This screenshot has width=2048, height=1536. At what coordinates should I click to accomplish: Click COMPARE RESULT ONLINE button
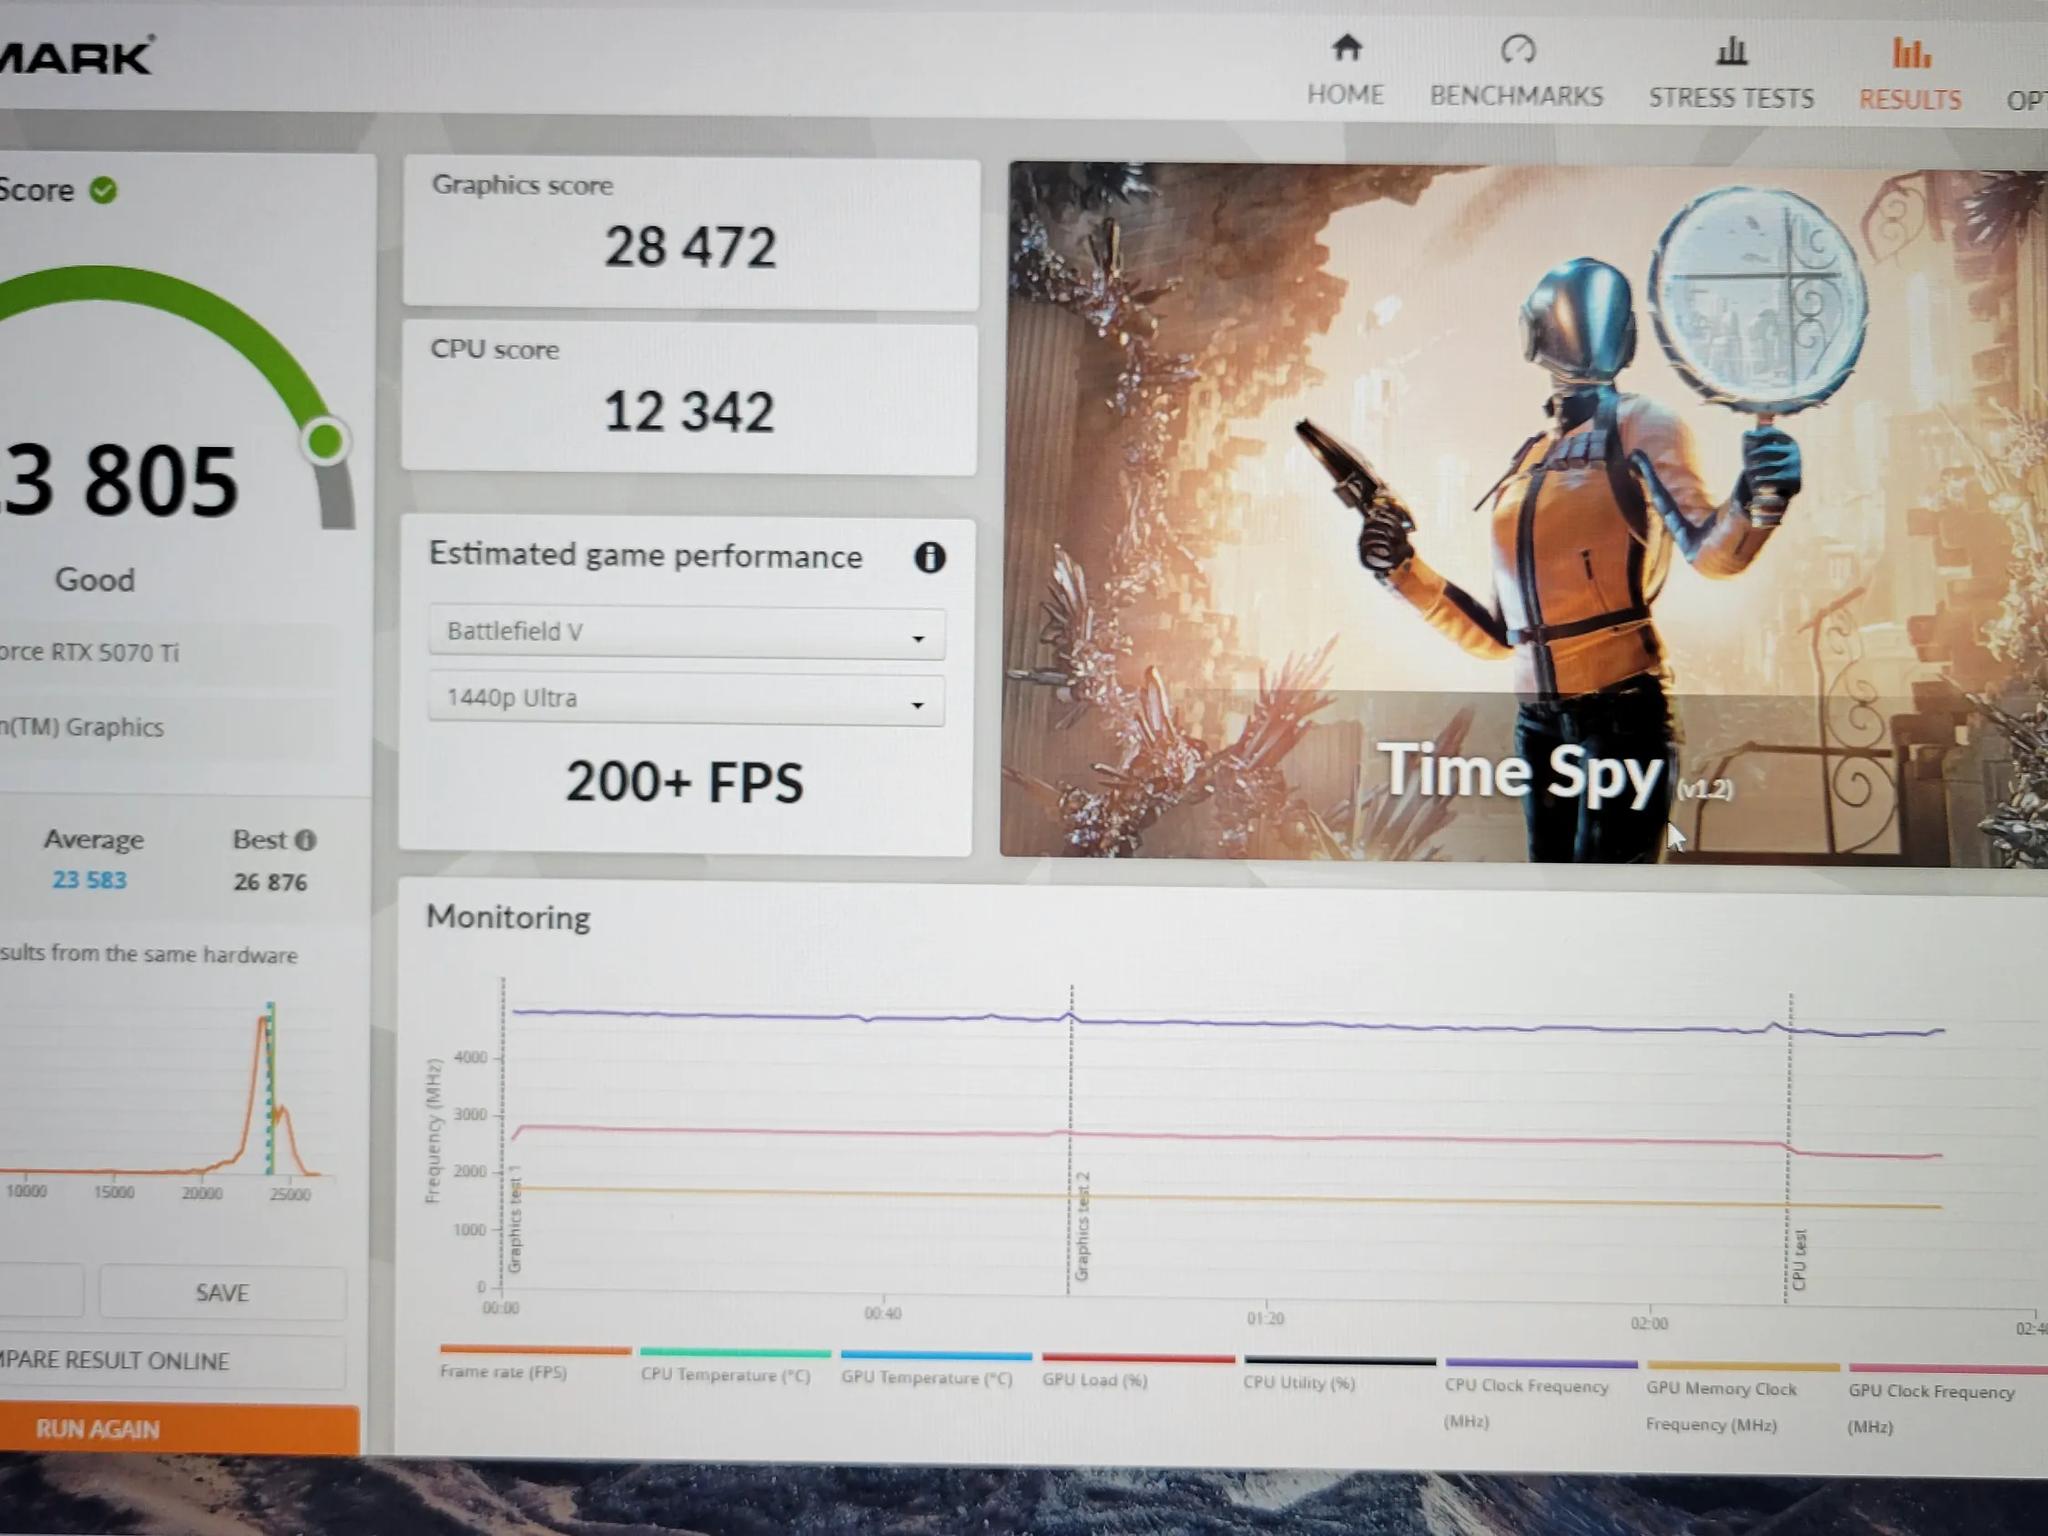[x=170, y=1361]
